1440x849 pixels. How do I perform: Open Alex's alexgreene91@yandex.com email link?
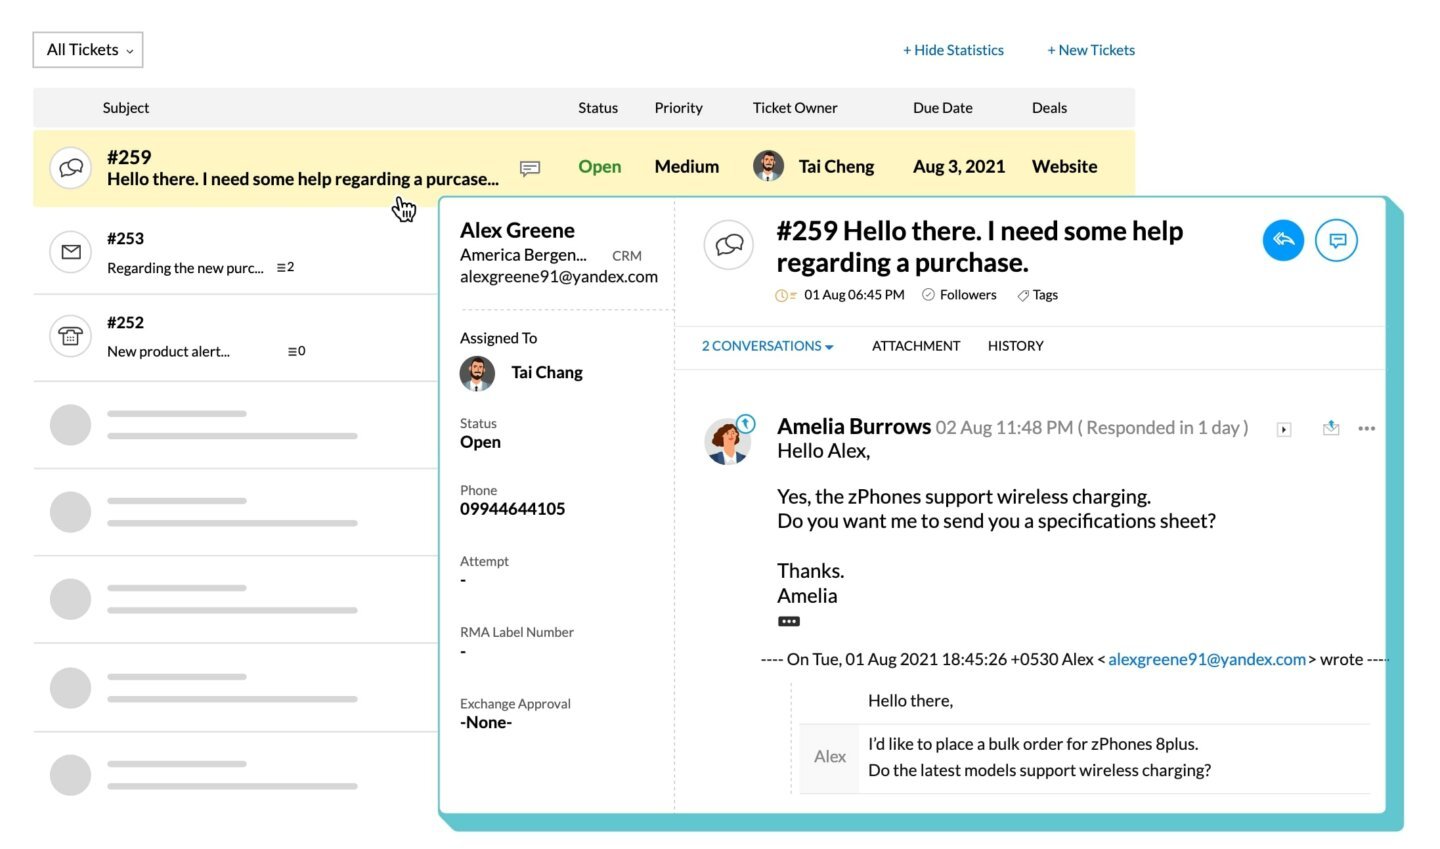[x=1206, y=659]
